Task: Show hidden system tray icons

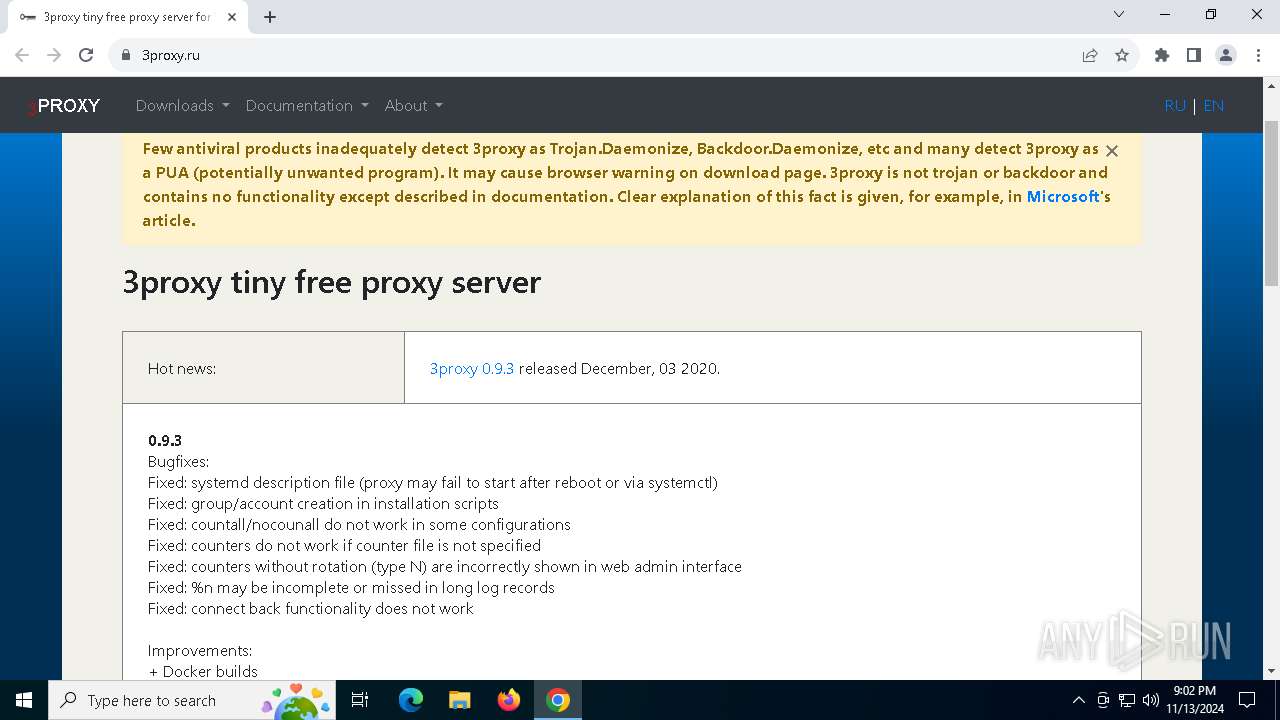Action: (x=1078, y=700)
